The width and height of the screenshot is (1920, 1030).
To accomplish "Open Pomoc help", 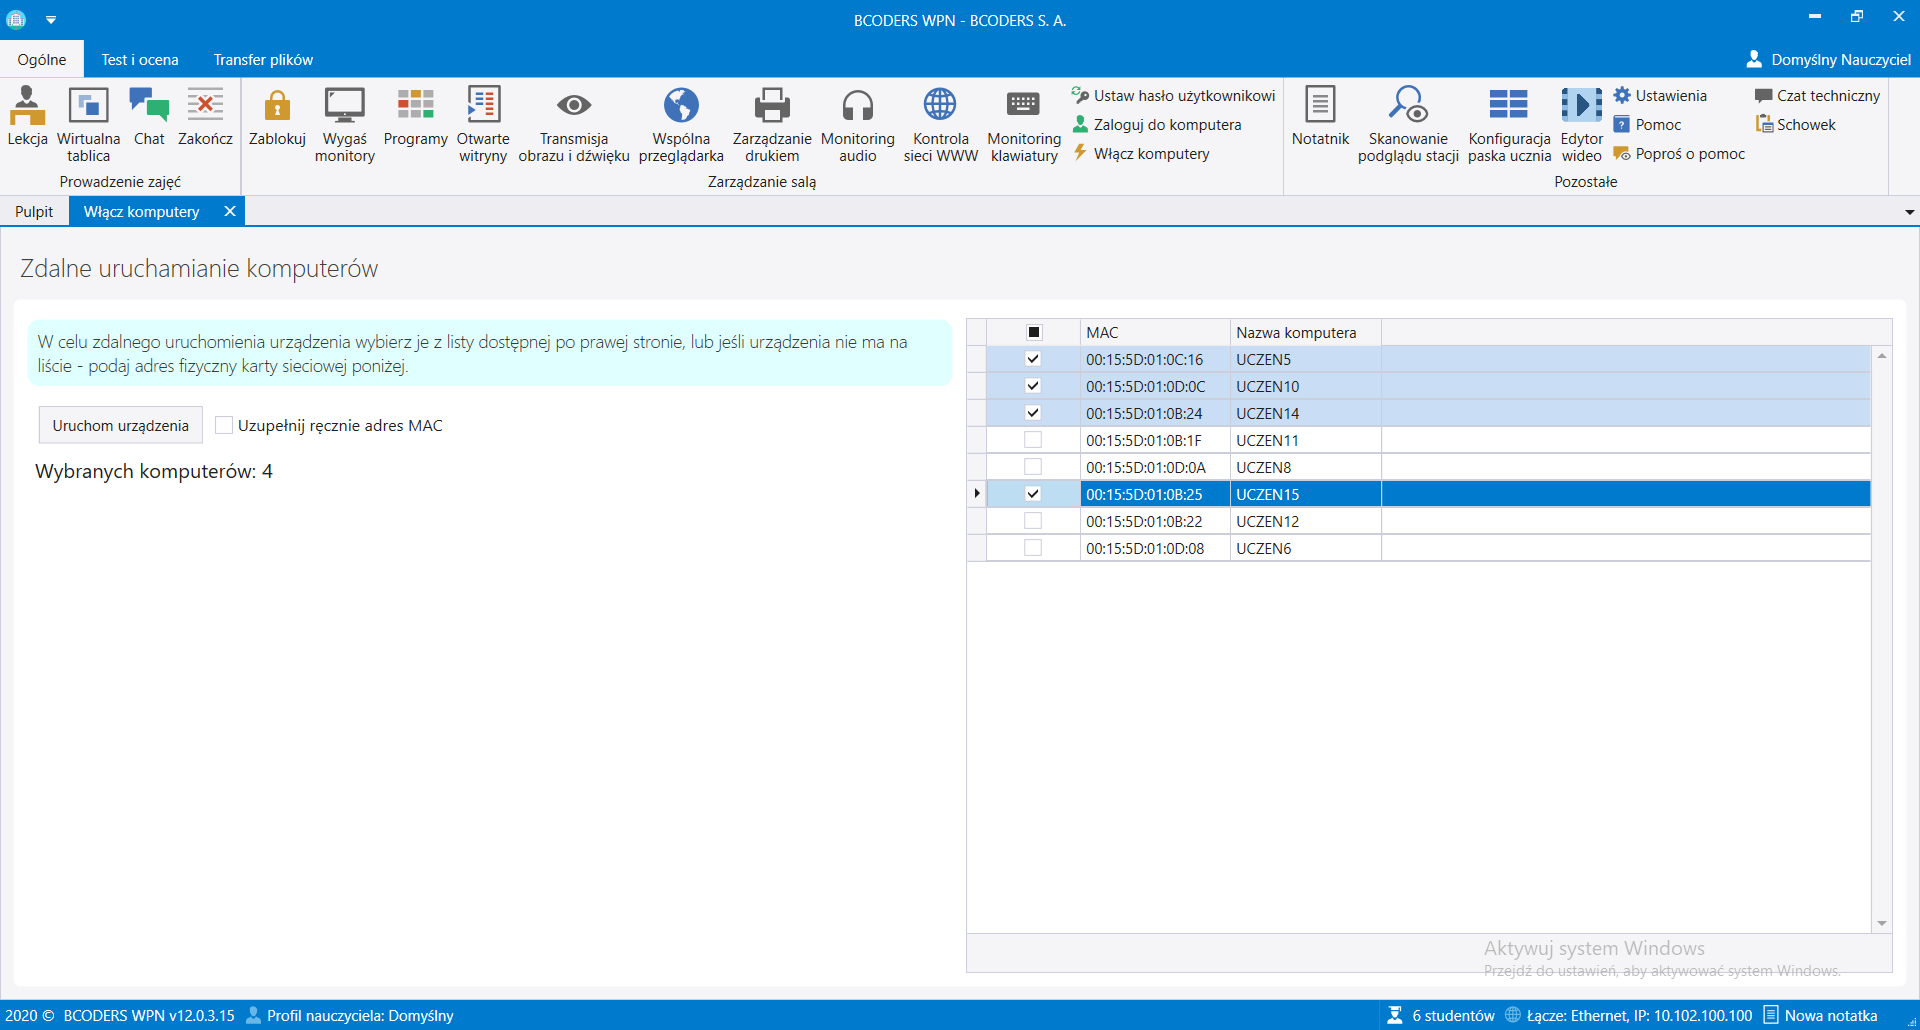I will tap(1647, 125).
